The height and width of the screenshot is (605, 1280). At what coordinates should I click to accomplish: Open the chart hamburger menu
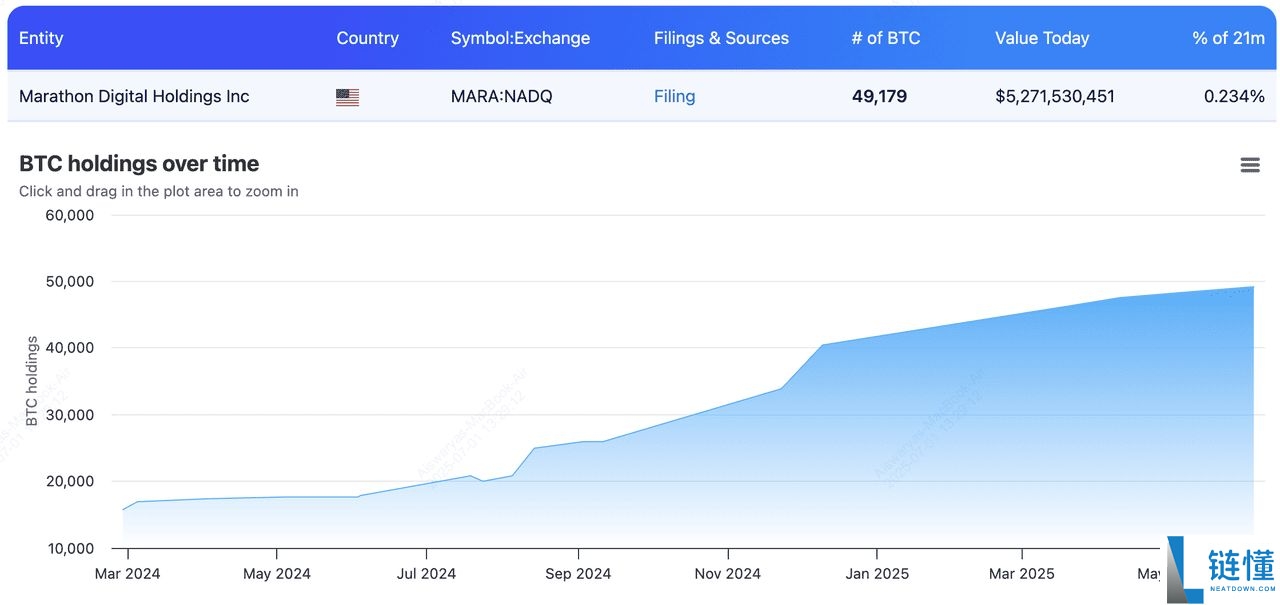1249,165
